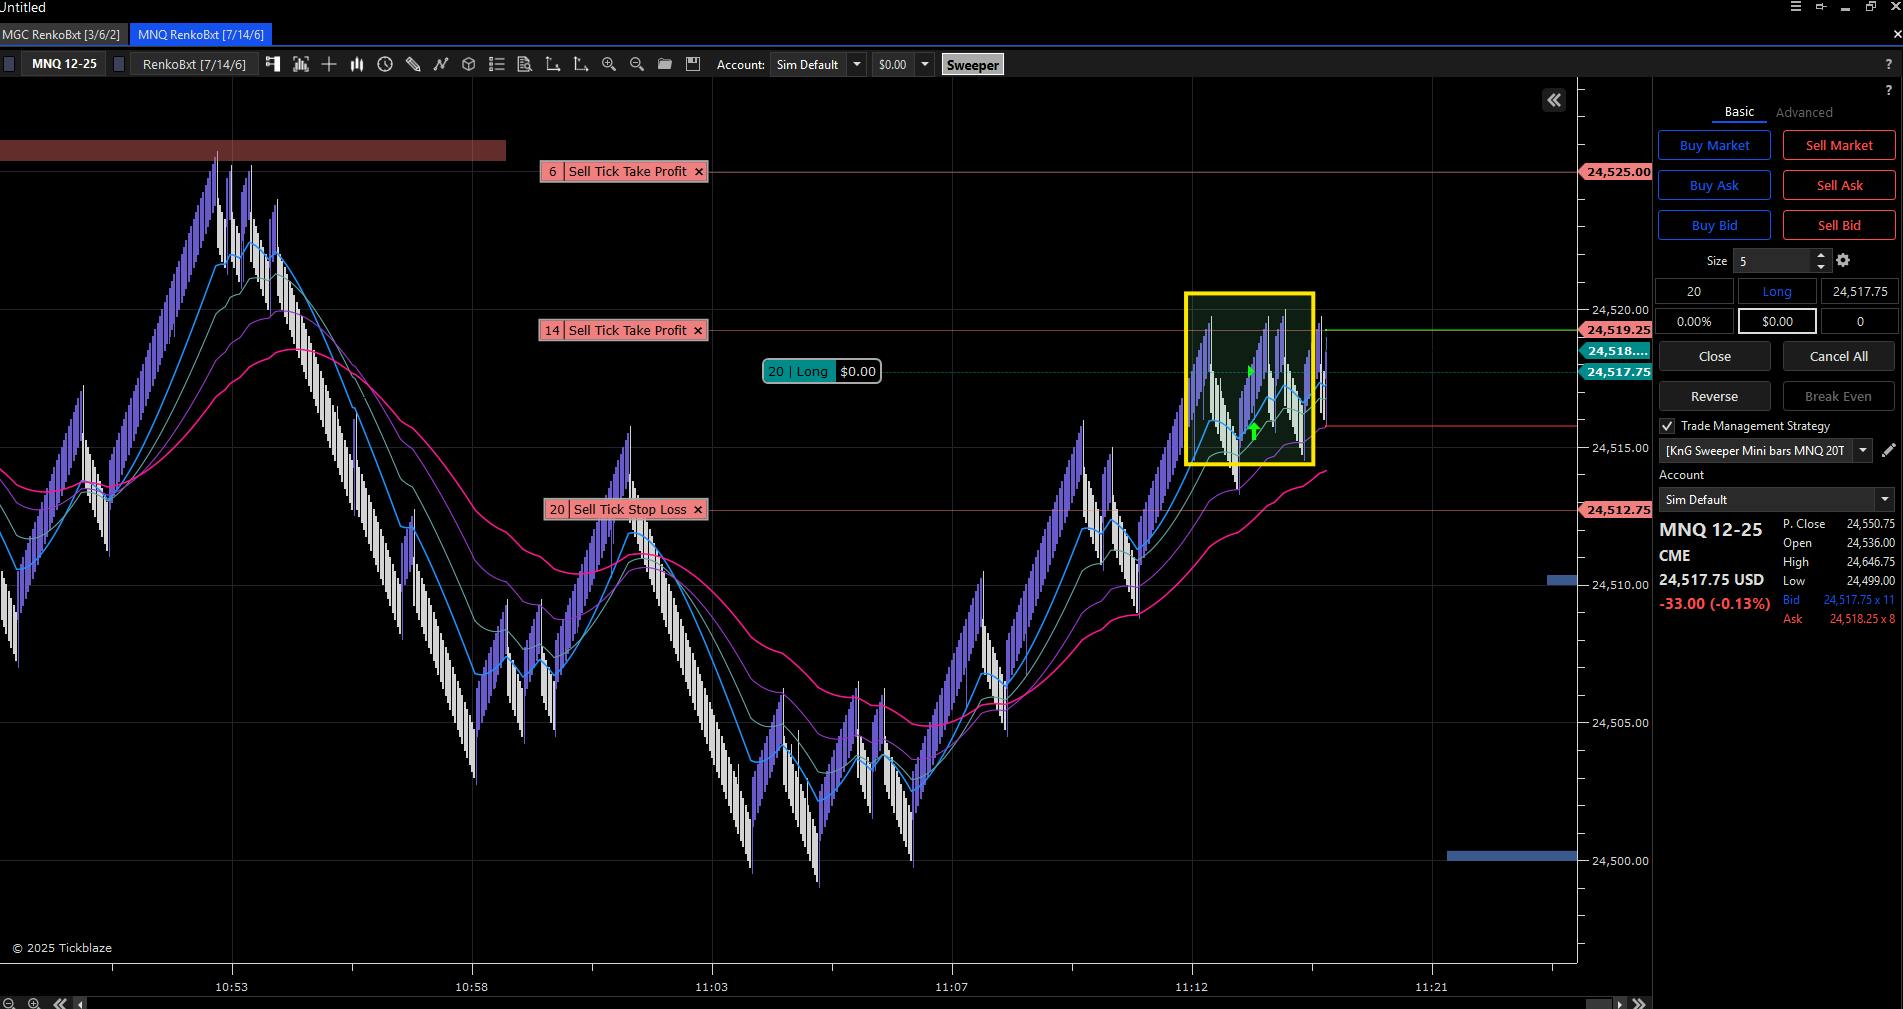Zoom out using the magnifier minus icon

tap(637, 65)
